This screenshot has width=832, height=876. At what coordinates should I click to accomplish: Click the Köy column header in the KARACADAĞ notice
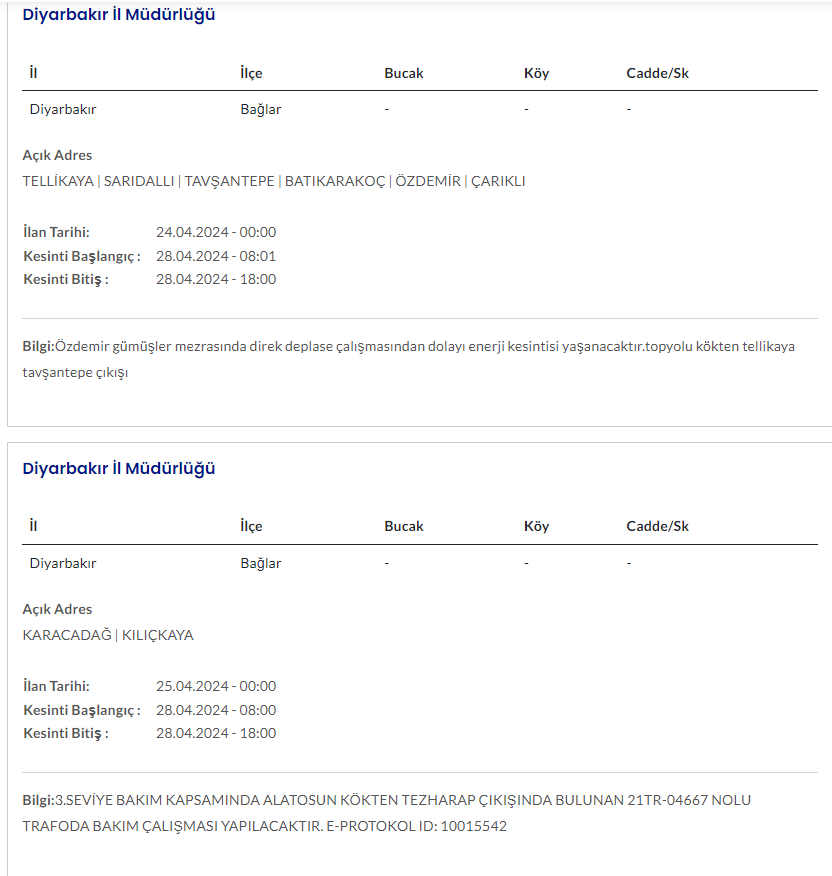pos(536,526)
